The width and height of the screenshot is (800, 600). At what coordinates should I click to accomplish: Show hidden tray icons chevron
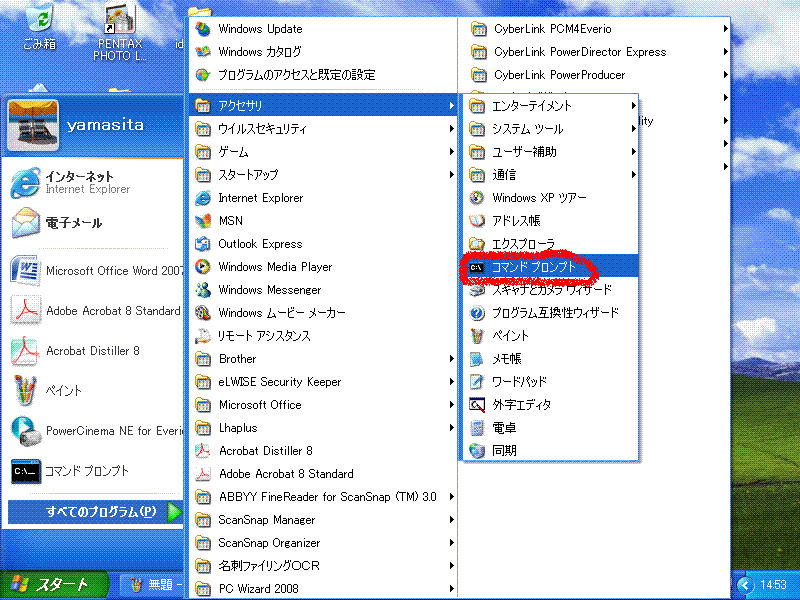[745, 585]
